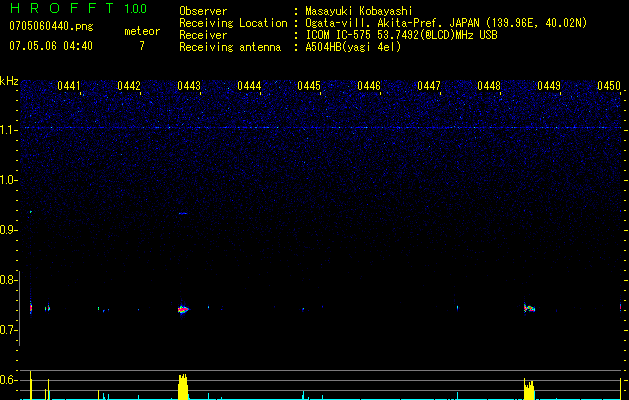Click the colored meteor echo below 0443
This screenshot has height=400, width=629.
tap(182, 310)
